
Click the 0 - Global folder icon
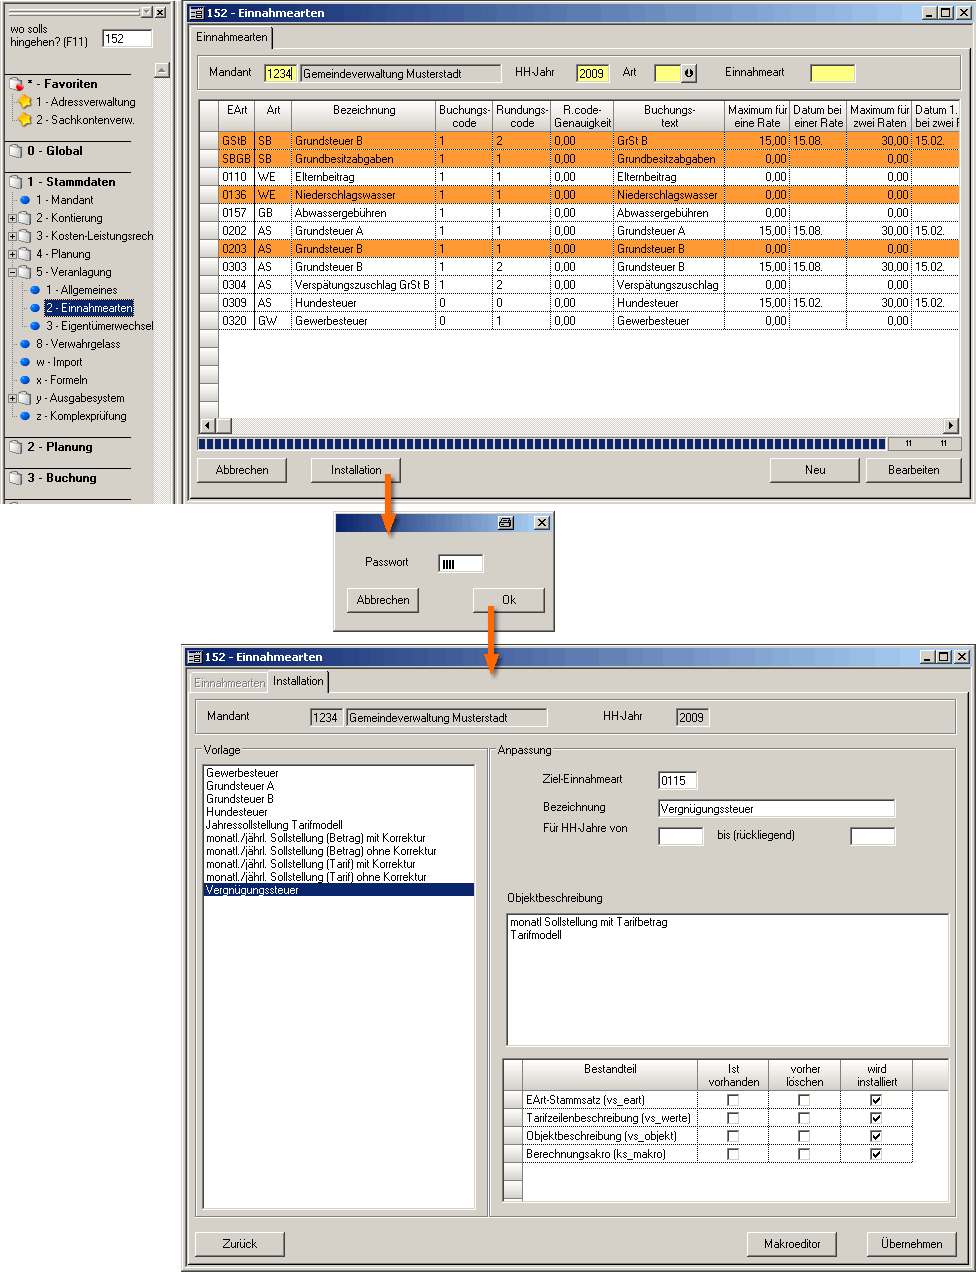pyautogui.click(x=16, y=151)
